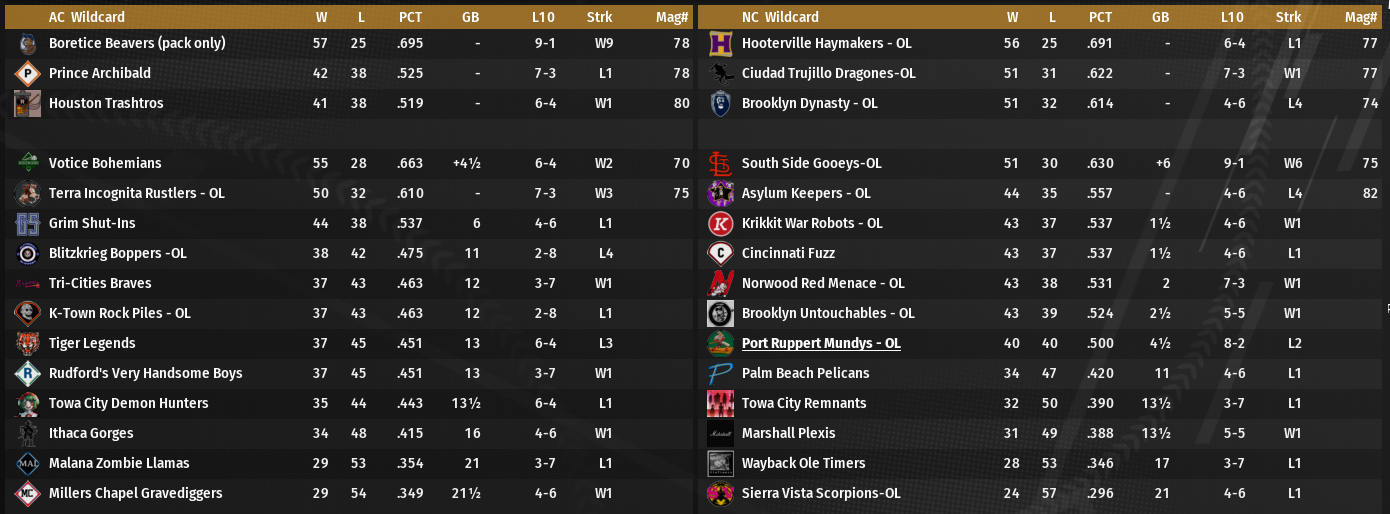
Task: Open Brooklyn Dynasty - OL team page
Action: 809,104
